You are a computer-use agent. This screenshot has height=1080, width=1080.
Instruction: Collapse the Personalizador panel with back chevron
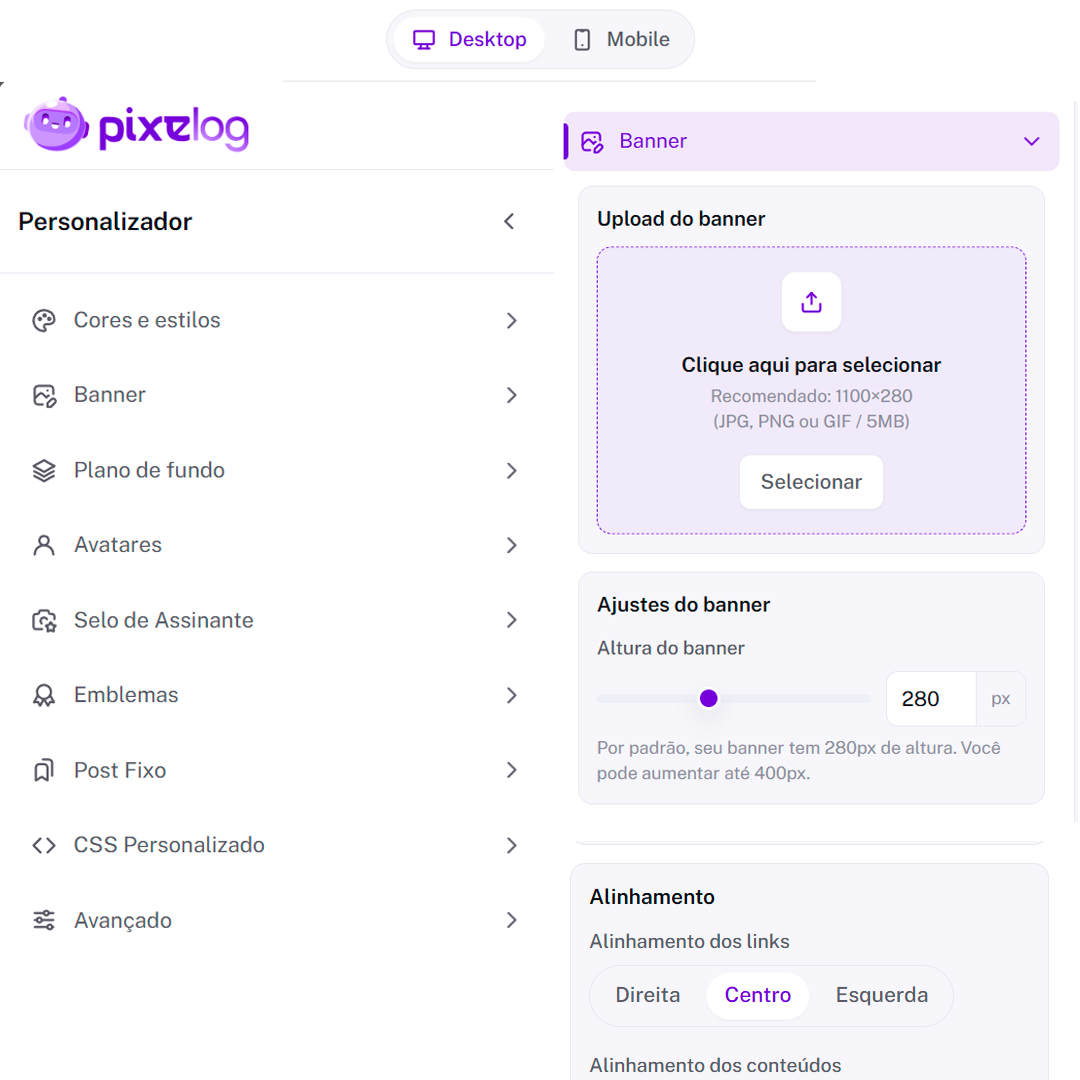pos(509,222)
